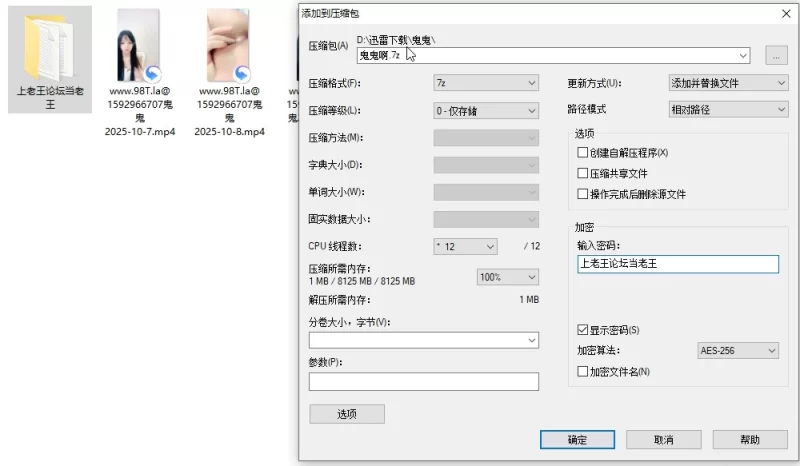Click the 取消 cancel button
The image size is (800, 466).
[664, 439]
